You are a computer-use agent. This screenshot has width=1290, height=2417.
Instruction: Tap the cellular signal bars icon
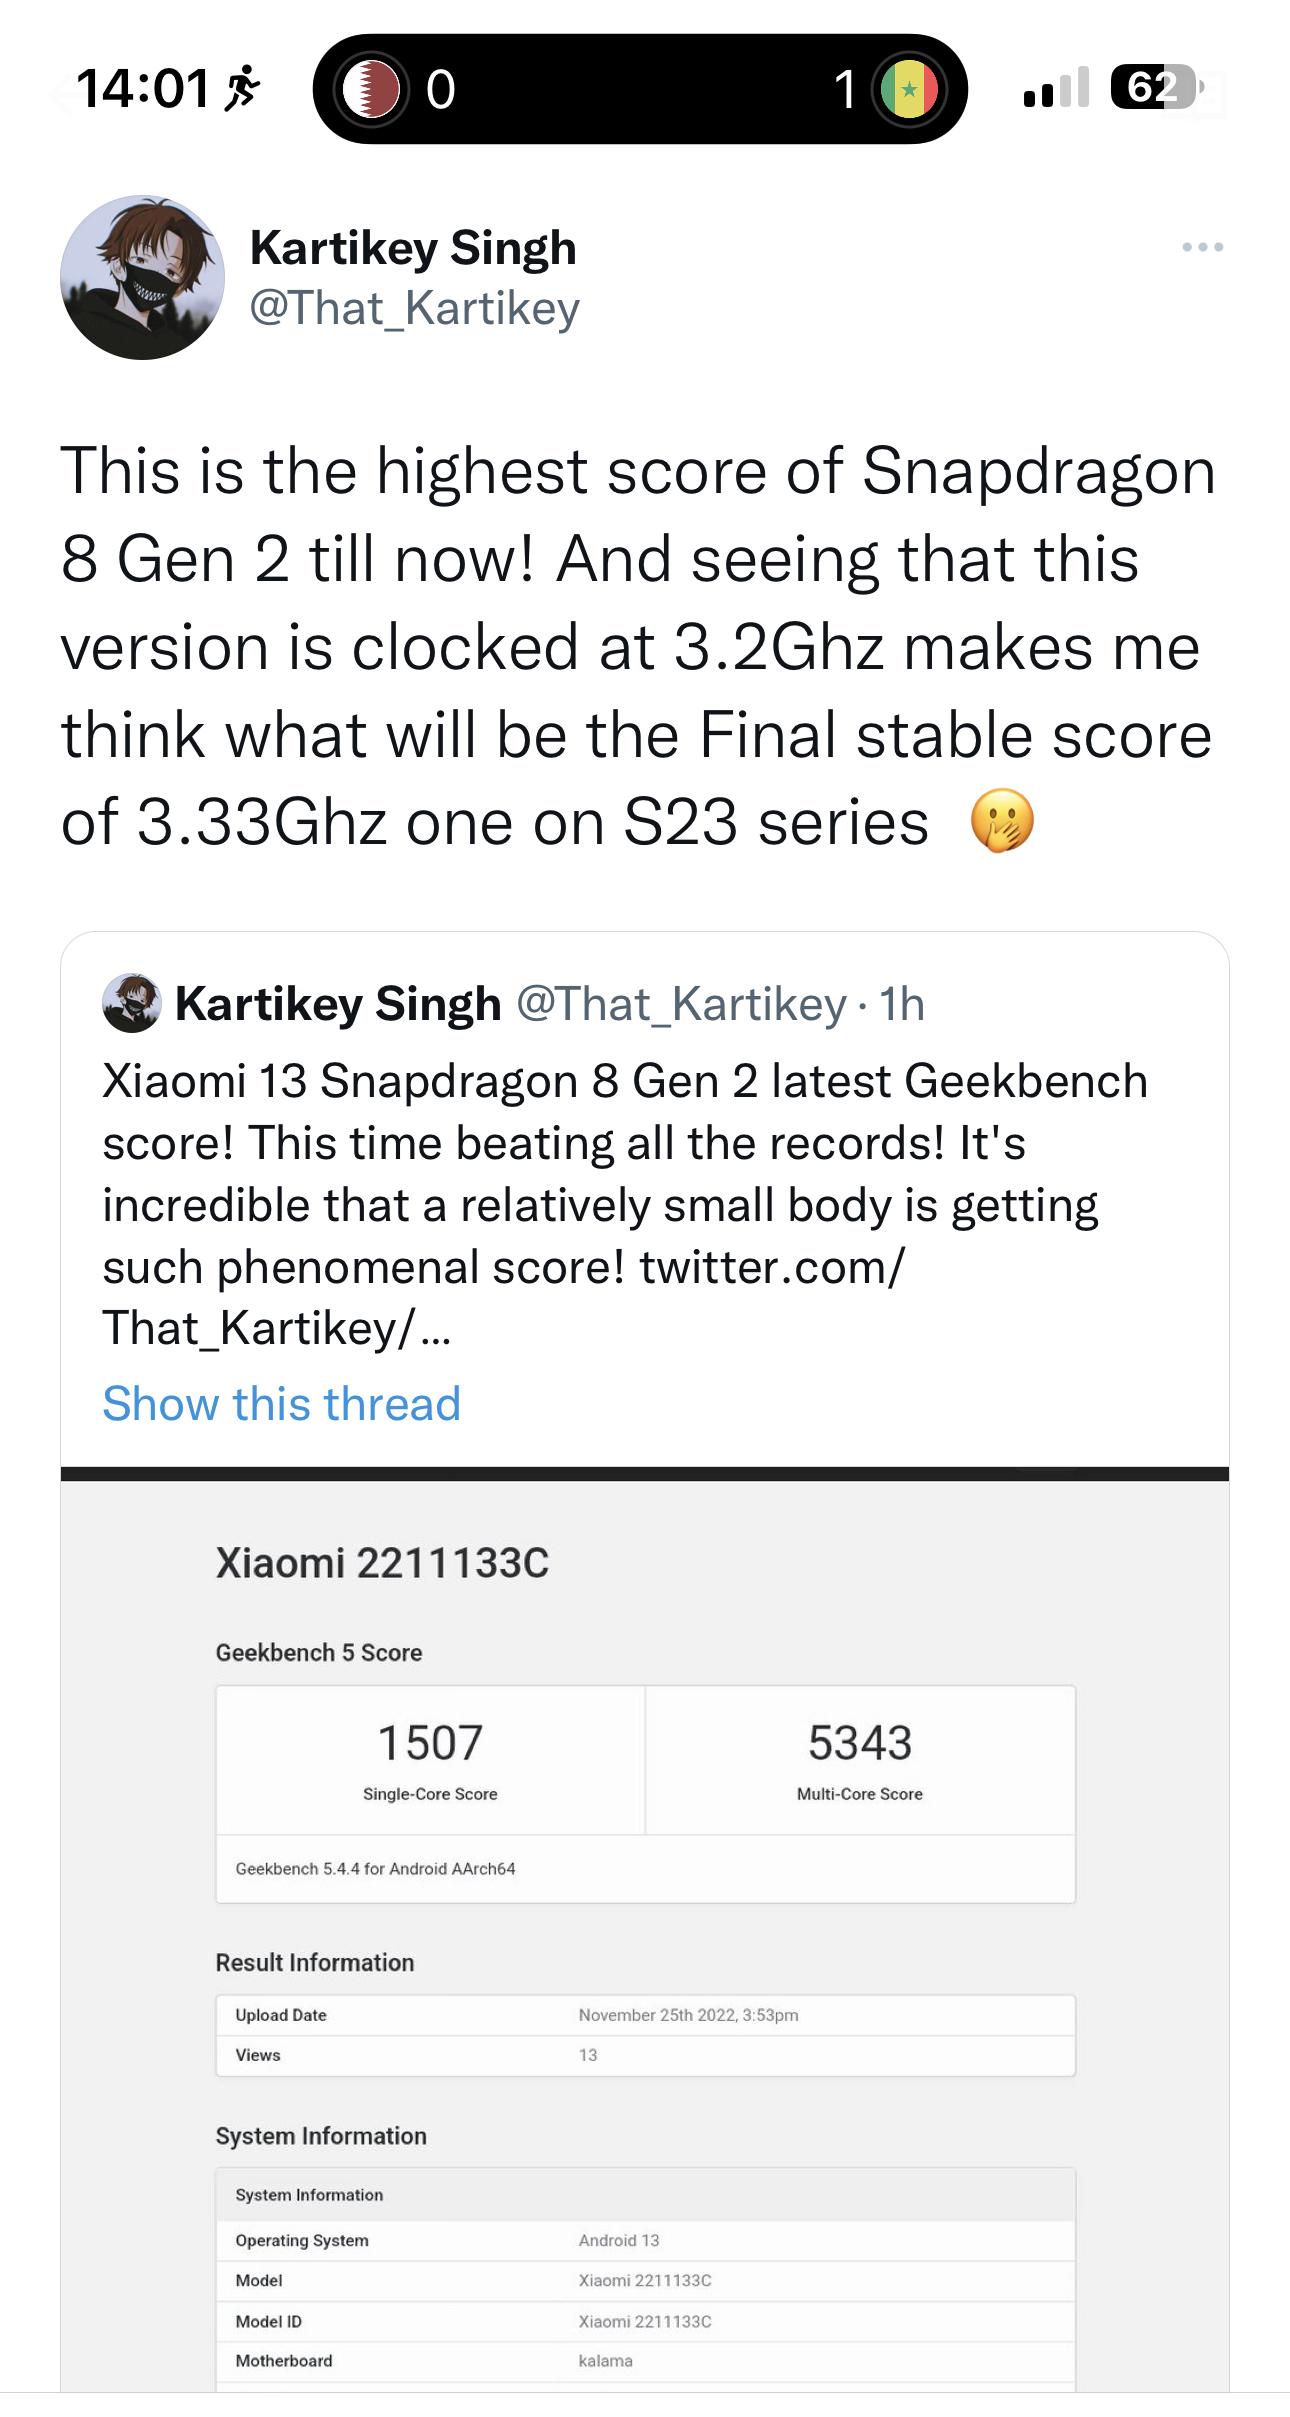click(x=1055, y=88)
